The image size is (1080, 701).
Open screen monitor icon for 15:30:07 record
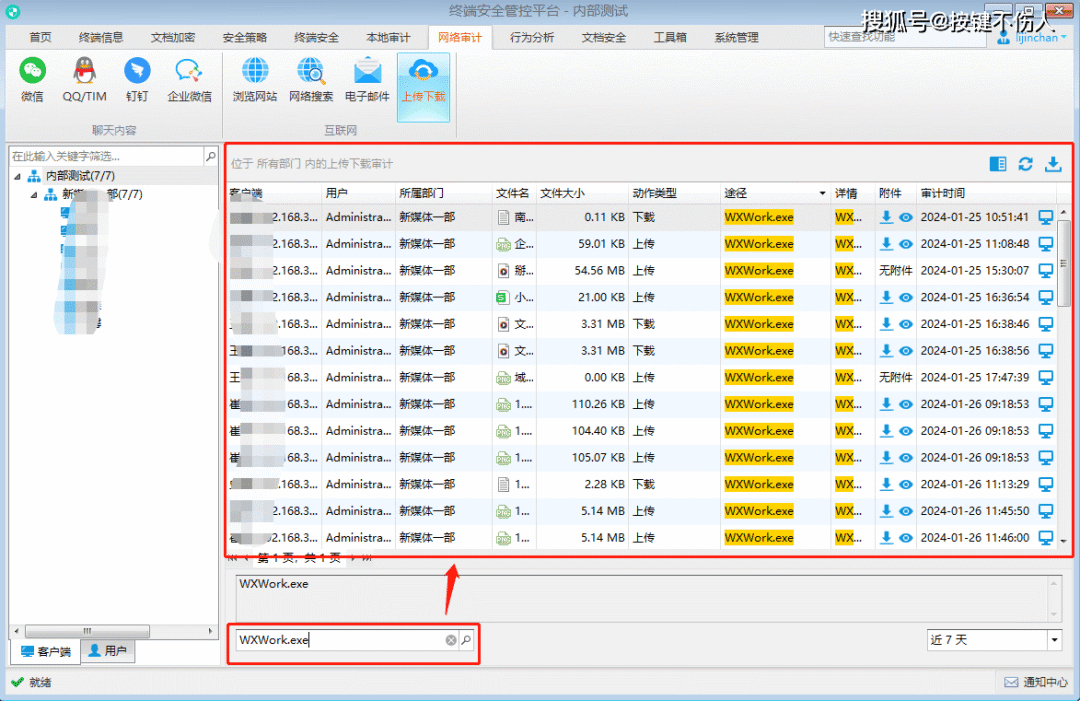(x=1046, y=271)
